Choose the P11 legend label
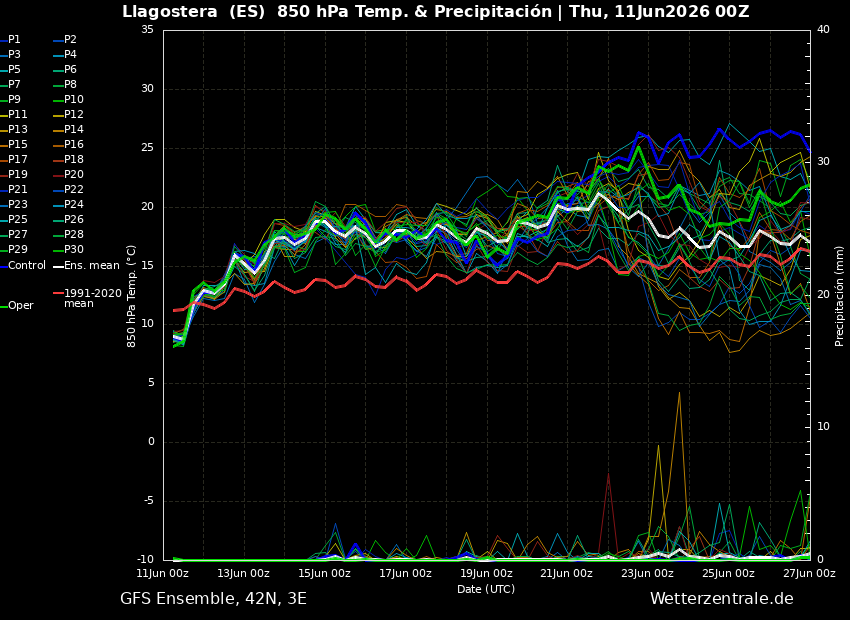 click(17, 114)
